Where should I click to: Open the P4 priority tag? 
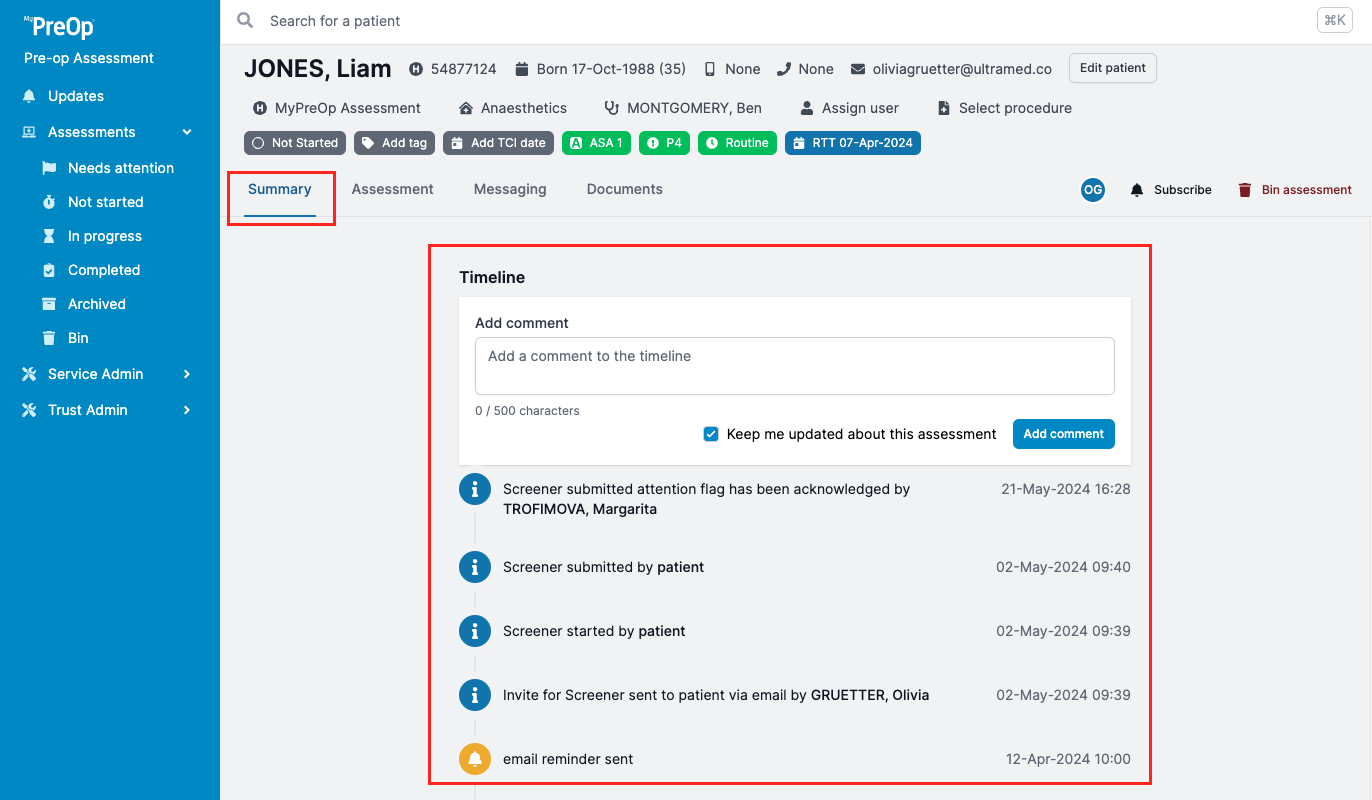click(664, 143)
